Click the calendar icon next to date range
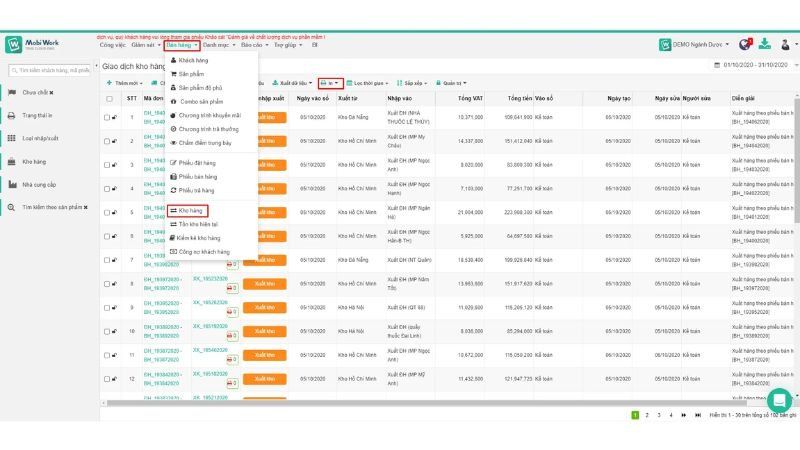 pos(717,65)
